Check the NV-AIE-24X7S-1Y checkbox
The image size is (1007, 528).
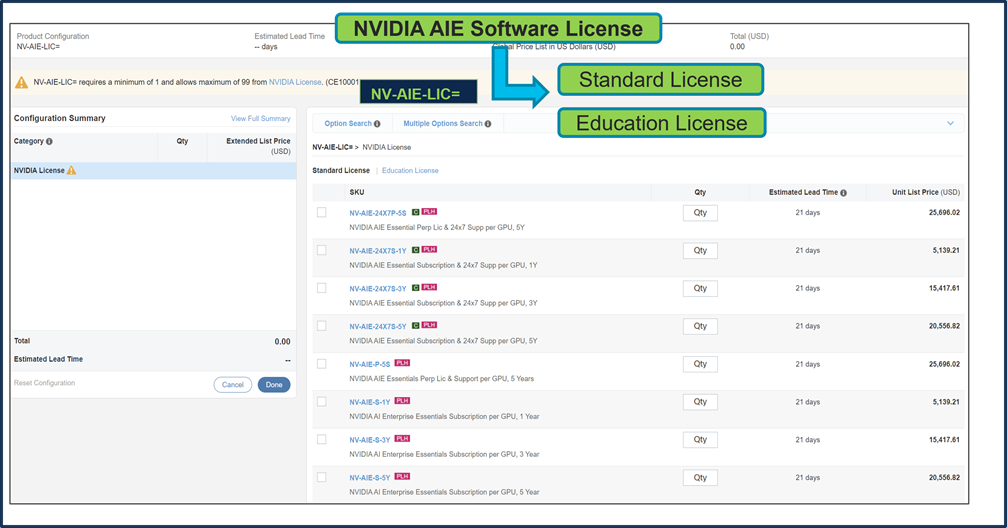click(322, 251)
